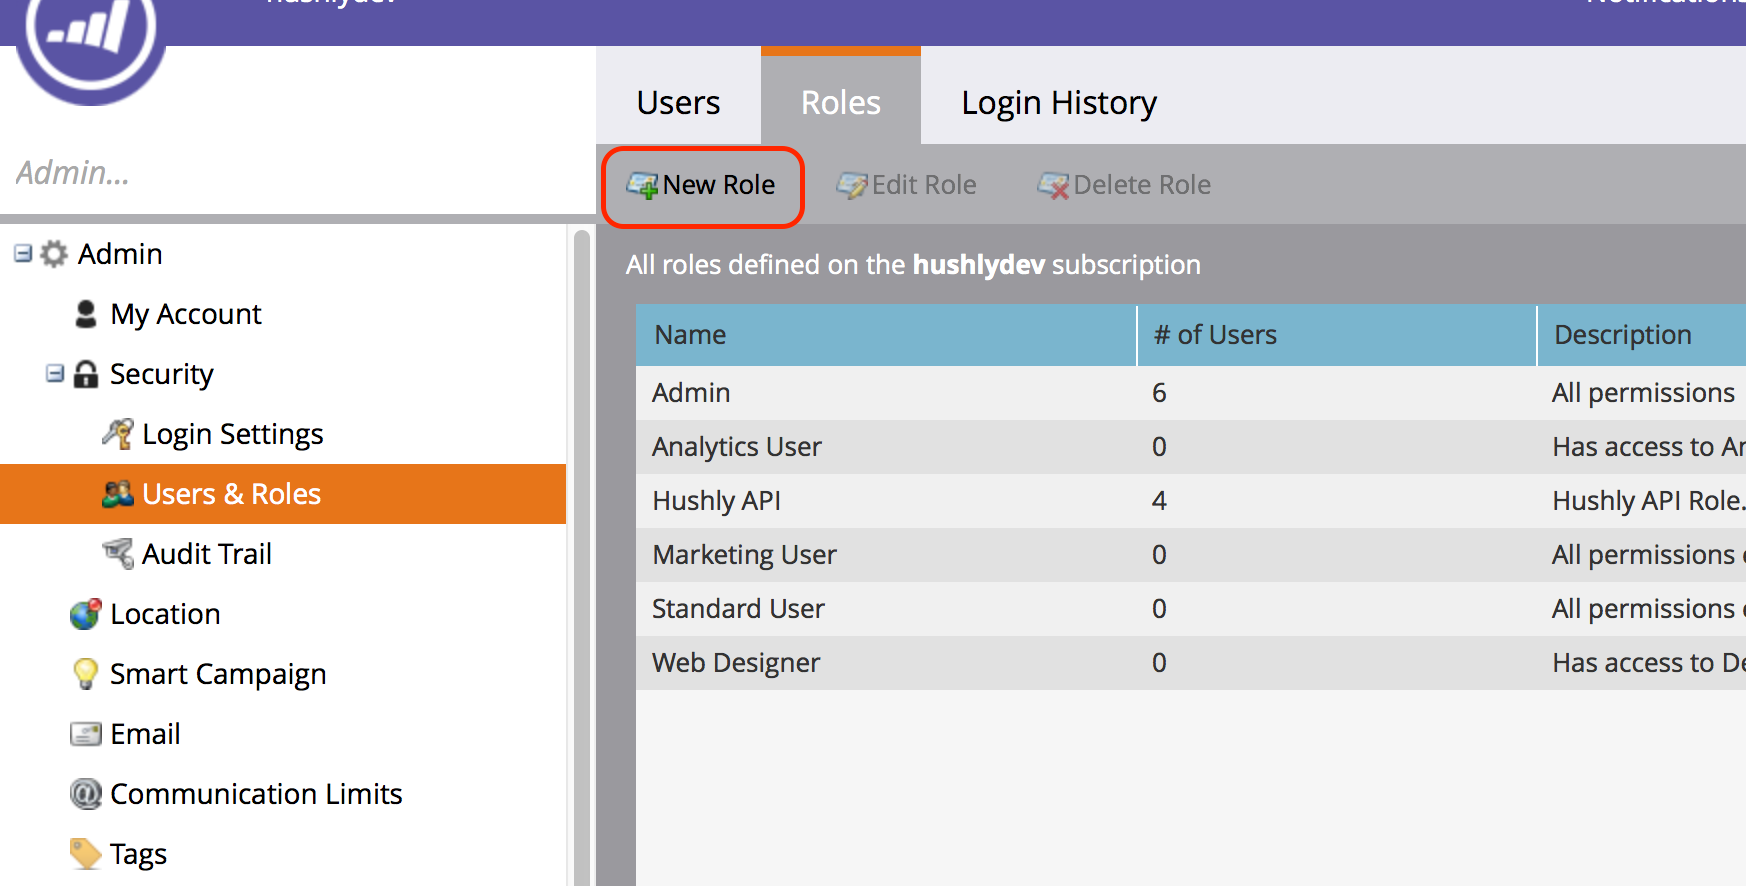The width and height of the screenshot is (1746, 886).
Task: Select the Analytics User role row
Action: [1191, 447]
